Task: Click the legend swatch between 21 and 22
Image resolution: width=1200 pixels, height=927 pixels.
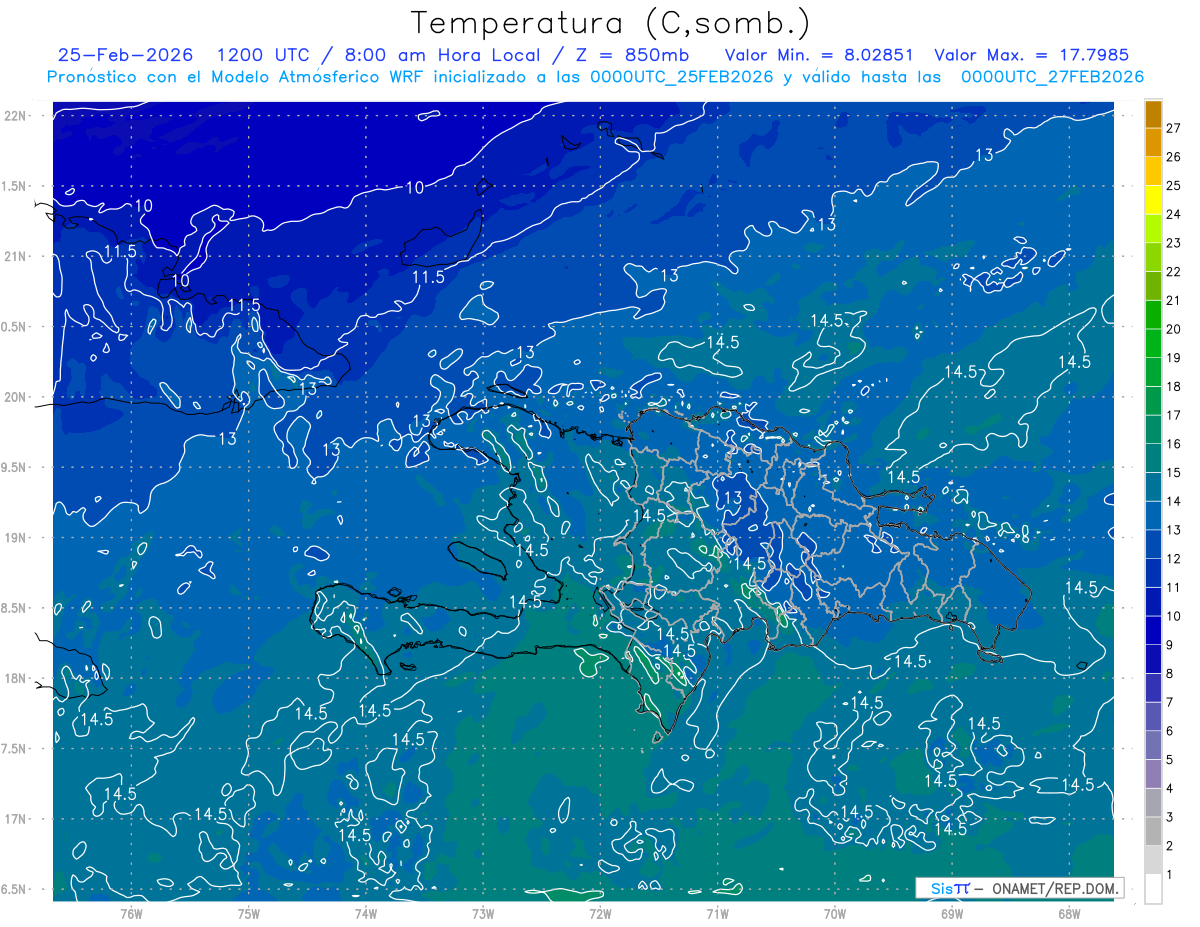Action: [1153, 286]
